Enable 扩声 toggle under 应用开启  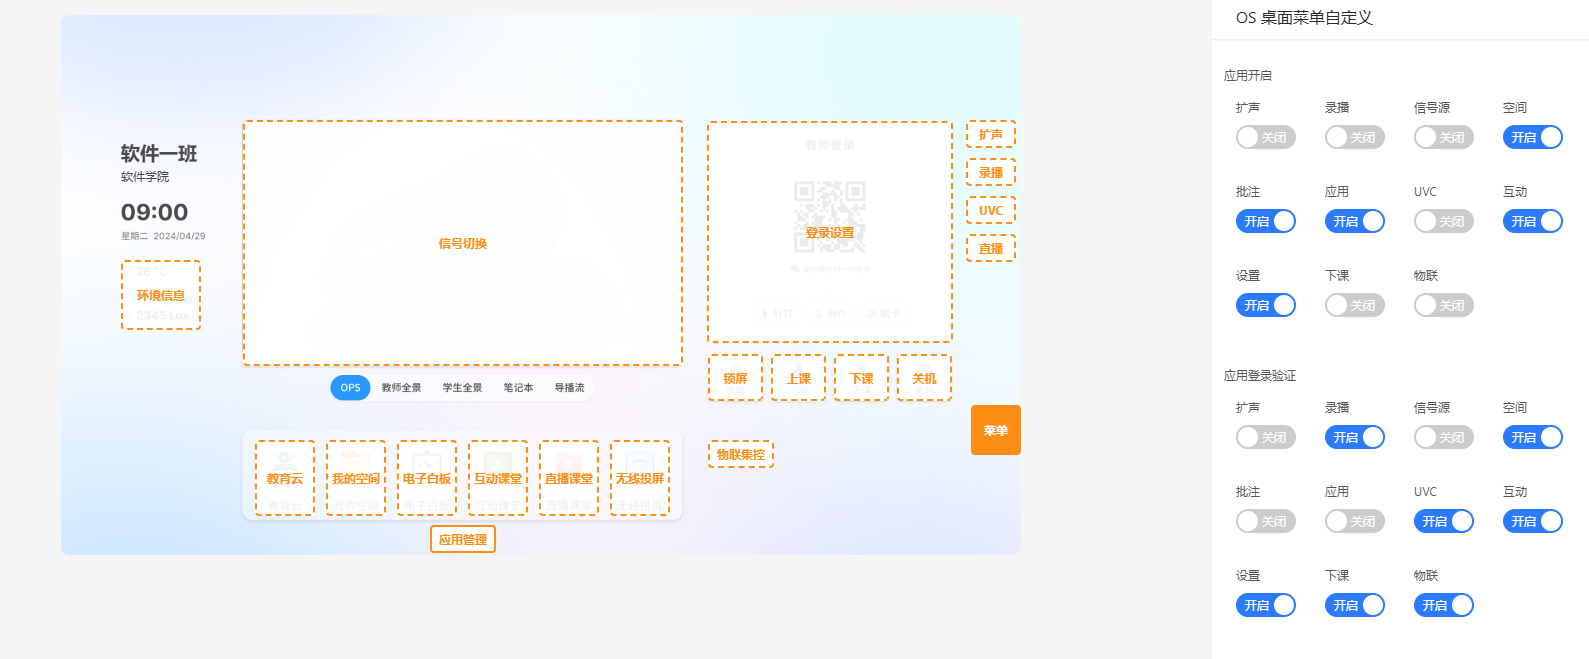point(1265,137)
